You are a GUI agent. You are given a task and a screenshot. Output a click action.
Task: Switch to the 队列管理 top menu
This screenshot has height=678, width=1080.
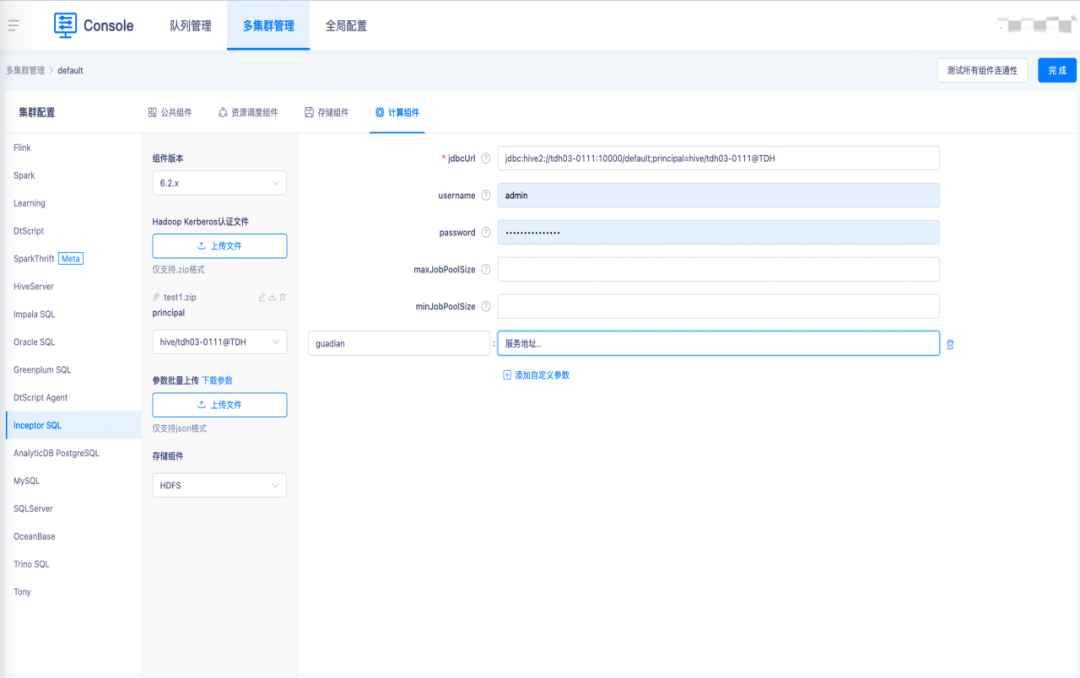click(x=190, y=26)
